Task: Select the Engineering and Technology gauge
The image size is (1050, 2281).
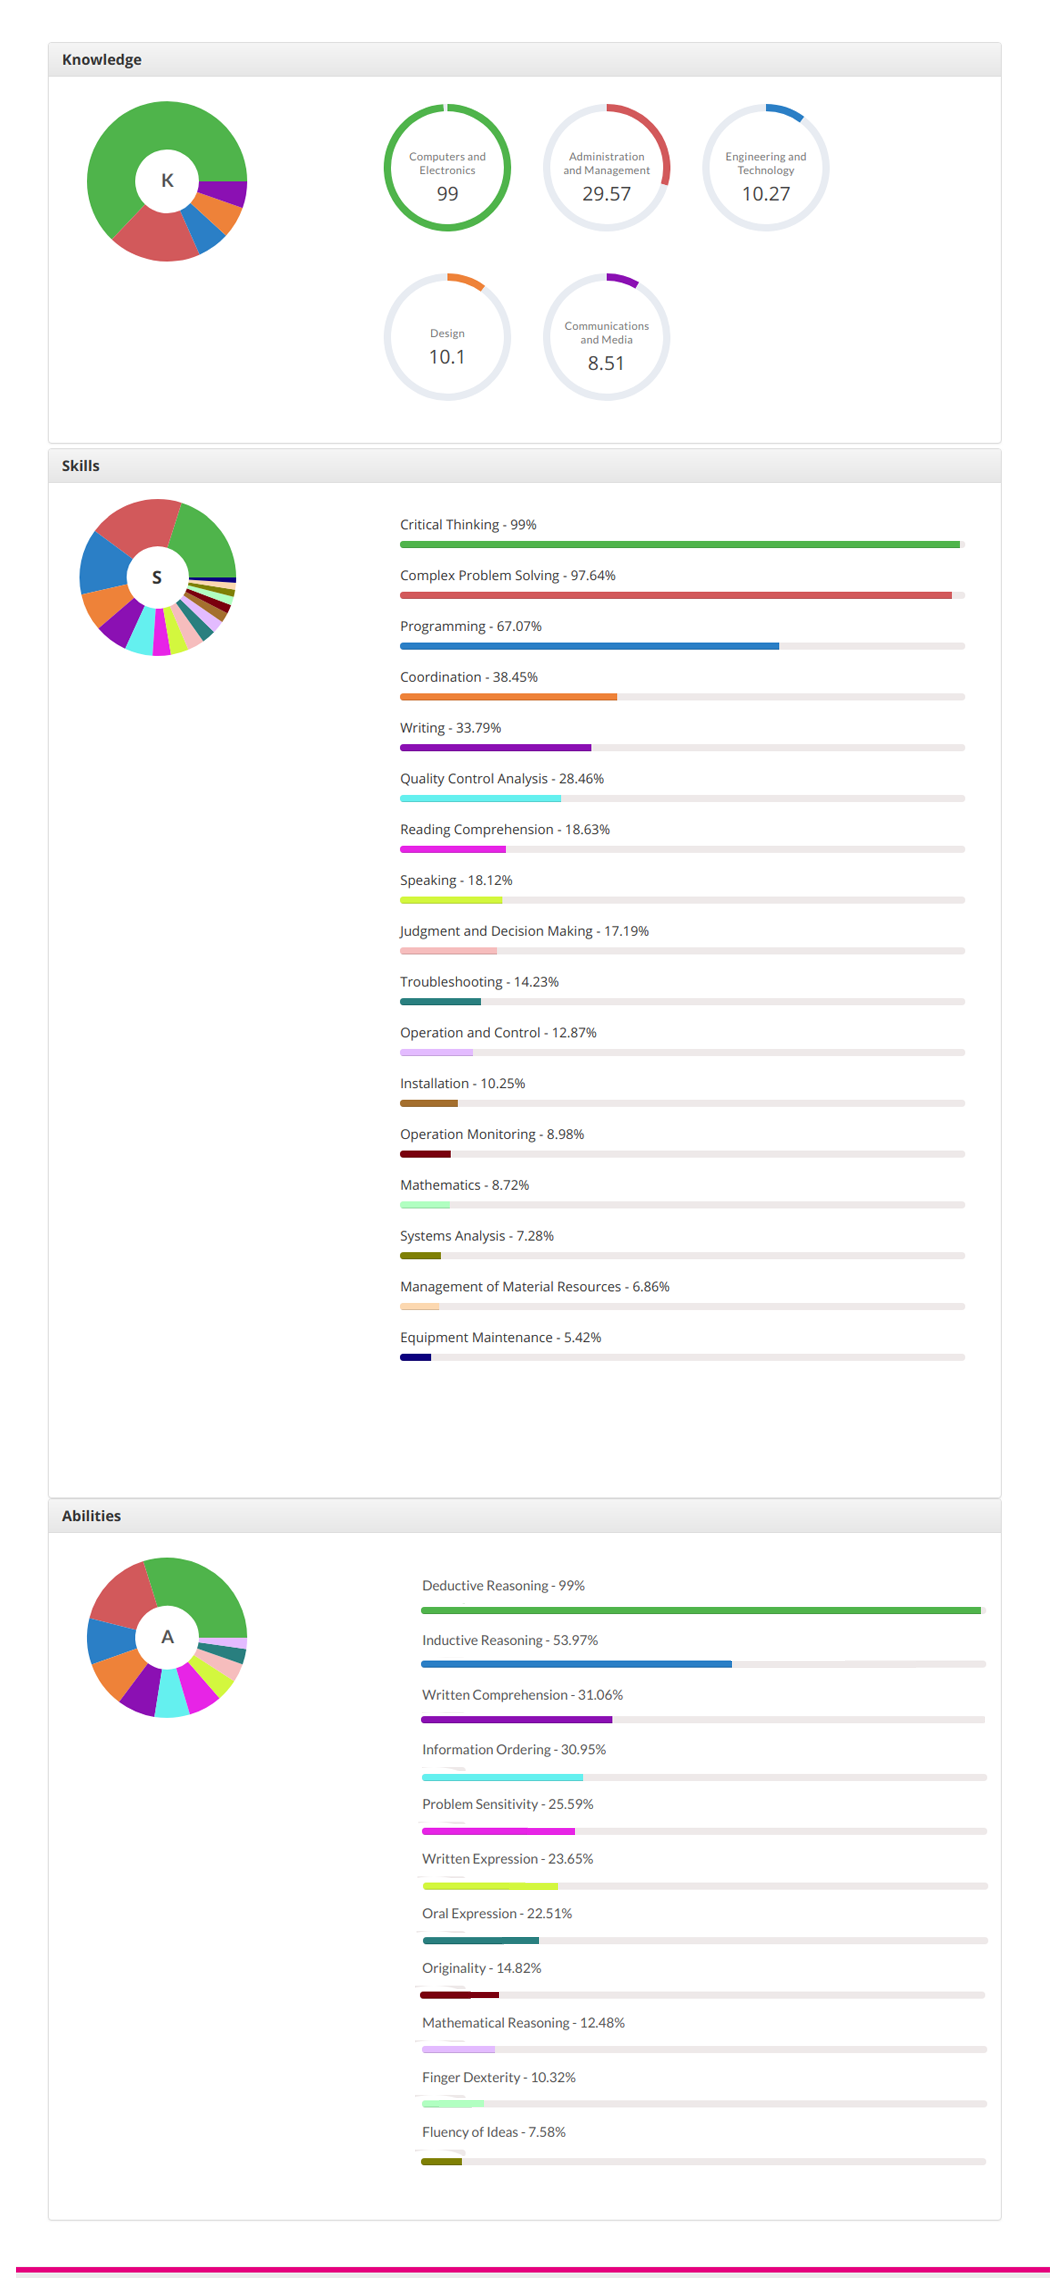Action: 765,168
